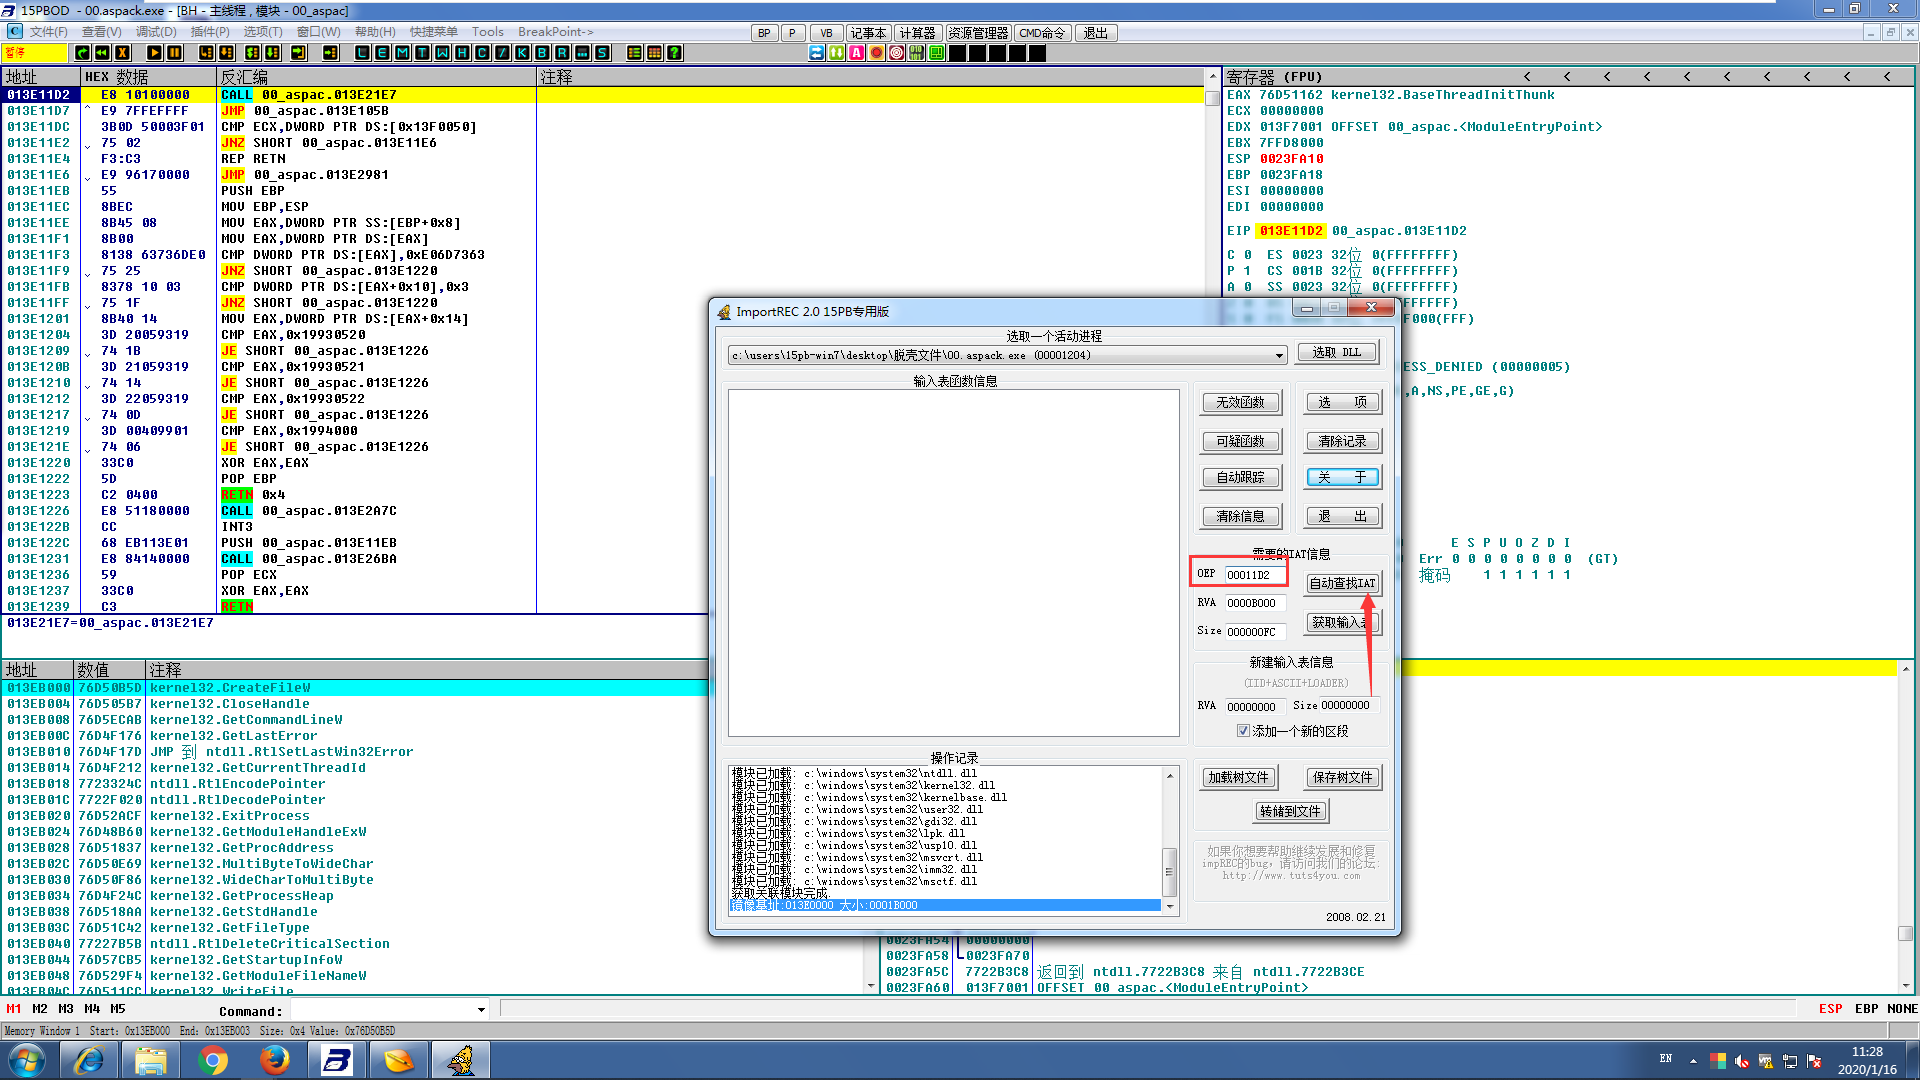Open the 插件(P) plugins menu

[210, 32]
